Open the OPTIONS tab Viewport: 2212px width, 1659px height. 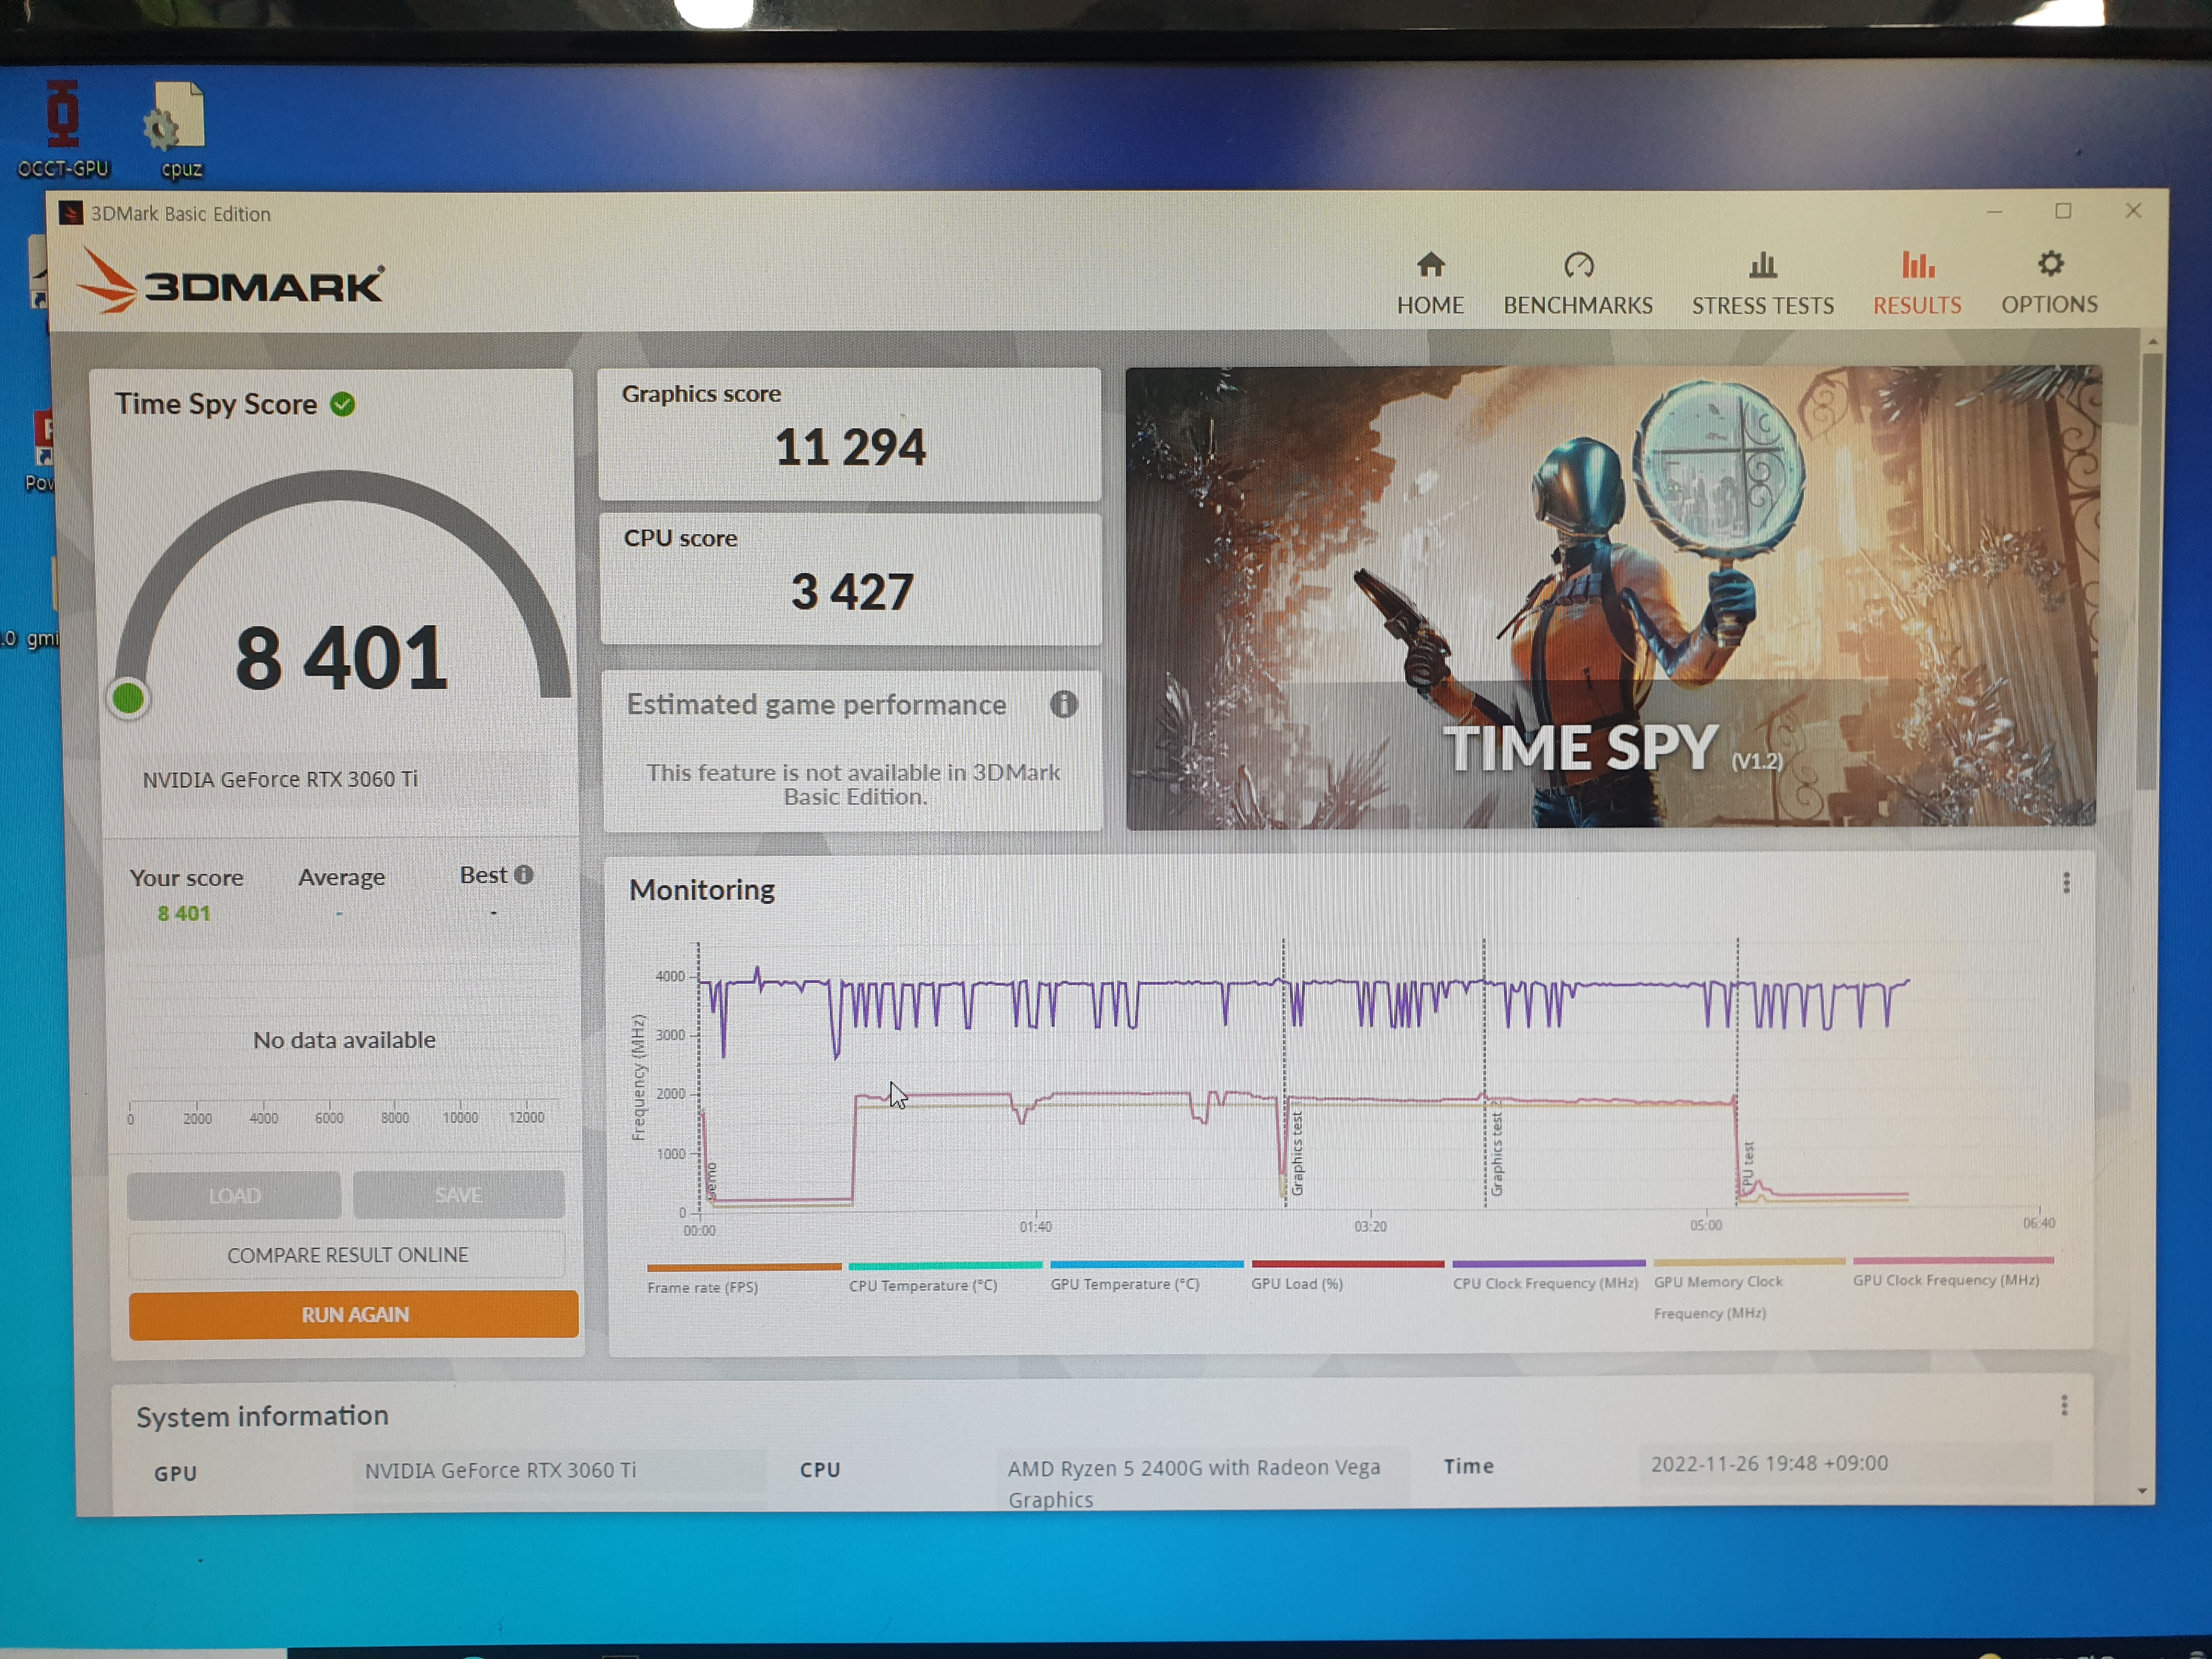click(2049, 283)
